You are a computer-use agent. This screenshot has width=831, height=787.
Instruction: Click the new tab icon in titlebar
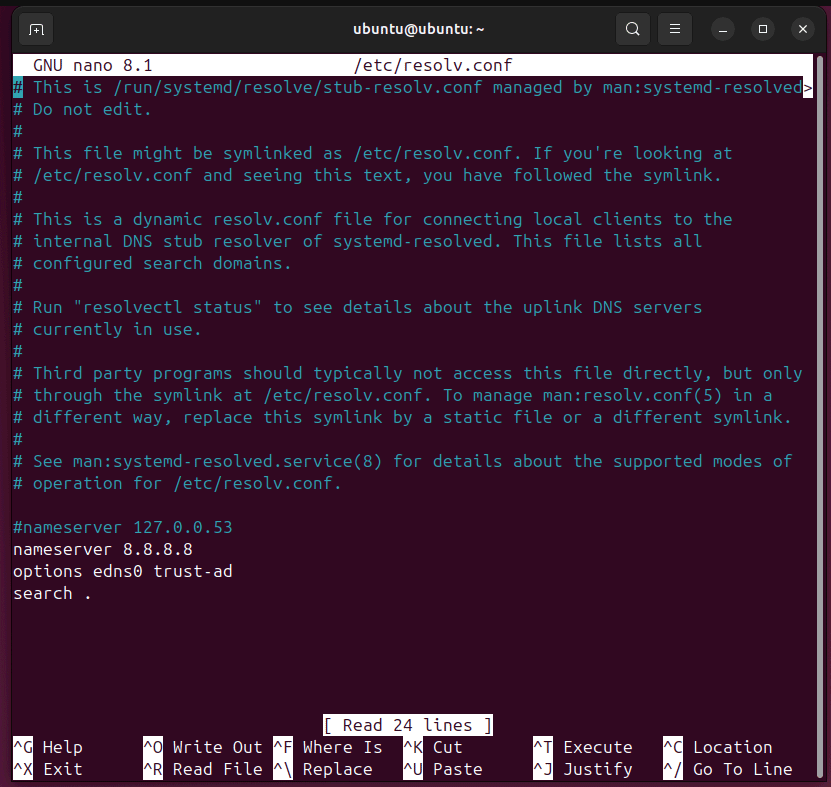tap(36, 29)
